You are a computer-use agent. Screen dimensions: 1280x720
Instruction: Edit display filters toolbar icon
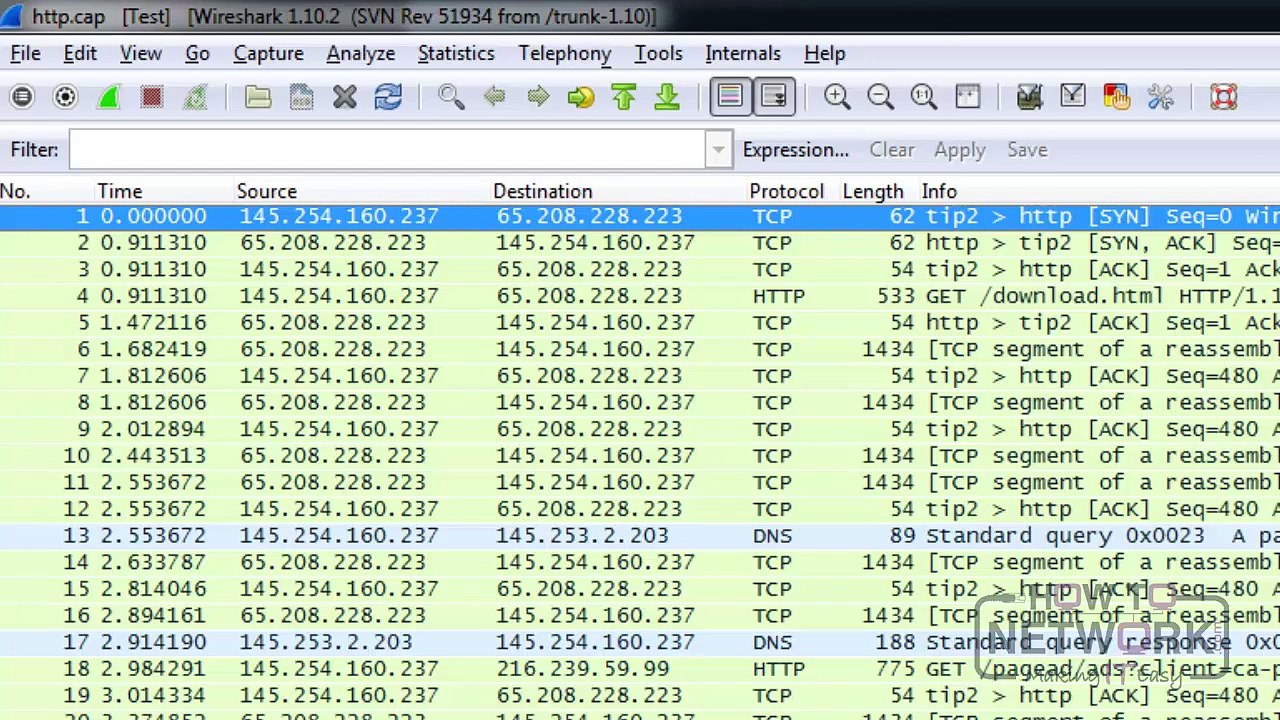[1073, 97]
